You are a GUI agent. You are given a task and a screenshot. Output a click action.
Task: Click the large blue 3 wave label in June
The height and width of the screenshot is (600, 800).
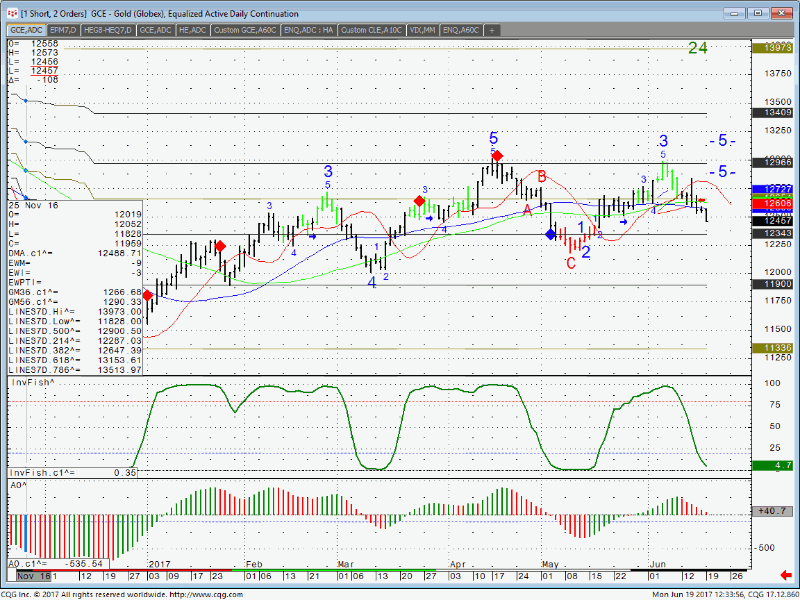pos(663,141)
